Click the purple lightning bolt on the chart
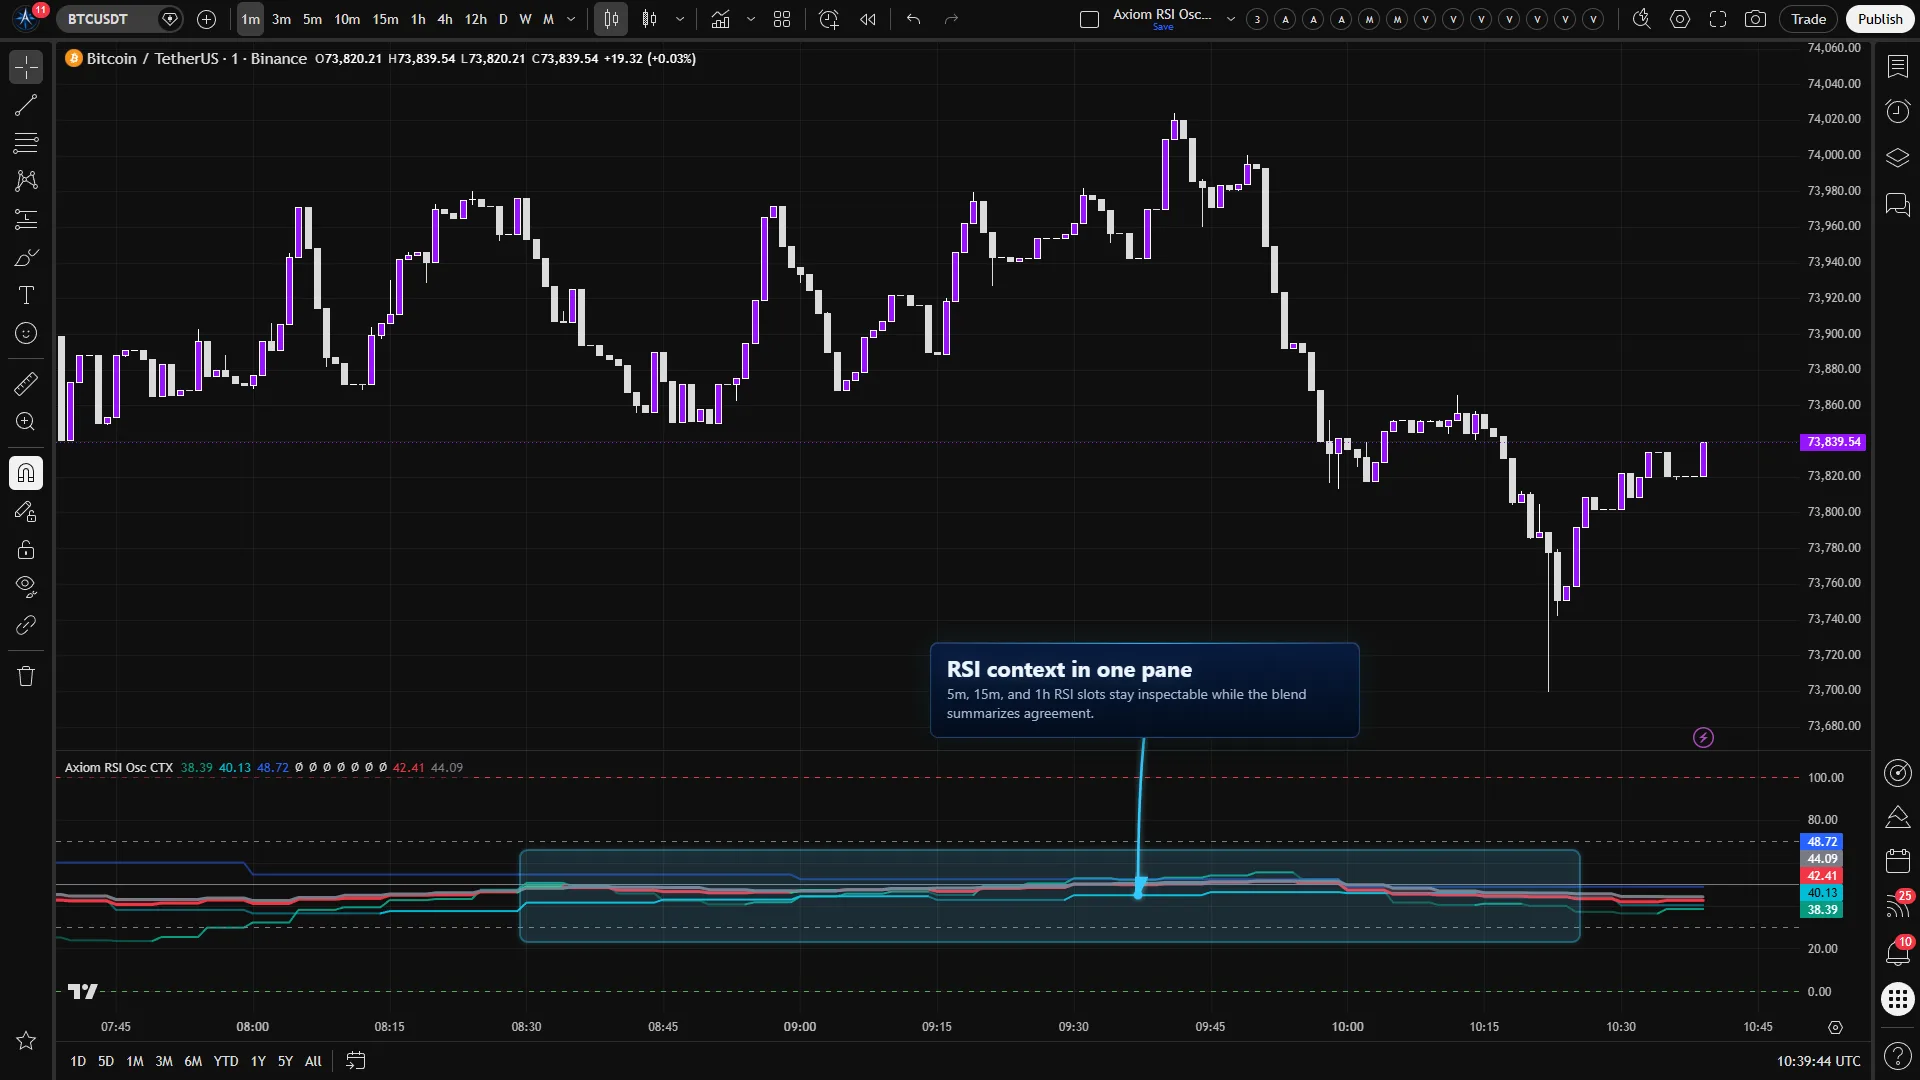This screenshot has height=1080, width=1920. (x=1703, y=738)
